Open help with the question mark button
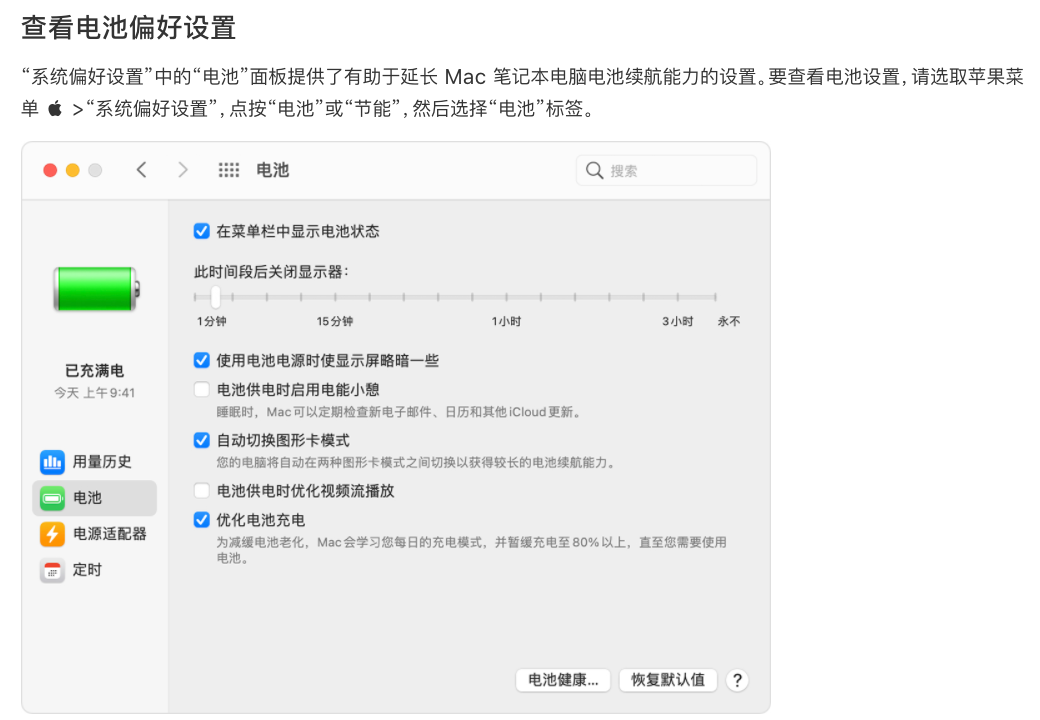This screenshot has height=720, width=1040. (737, 680)
